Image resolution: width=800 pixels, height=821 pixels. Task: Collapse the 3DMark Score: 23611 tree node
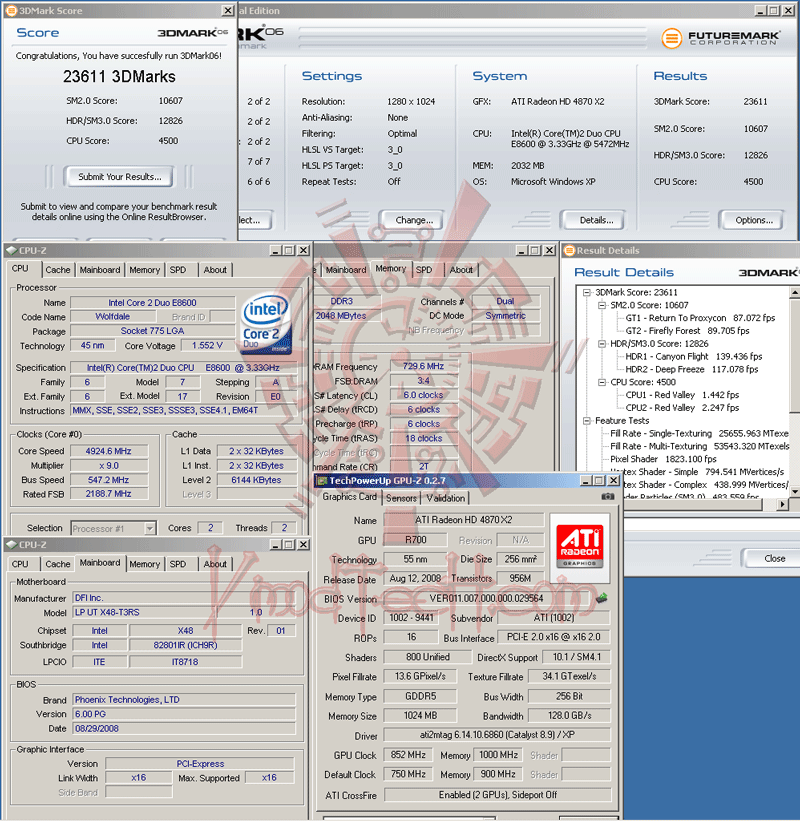(x=586, y=292)
